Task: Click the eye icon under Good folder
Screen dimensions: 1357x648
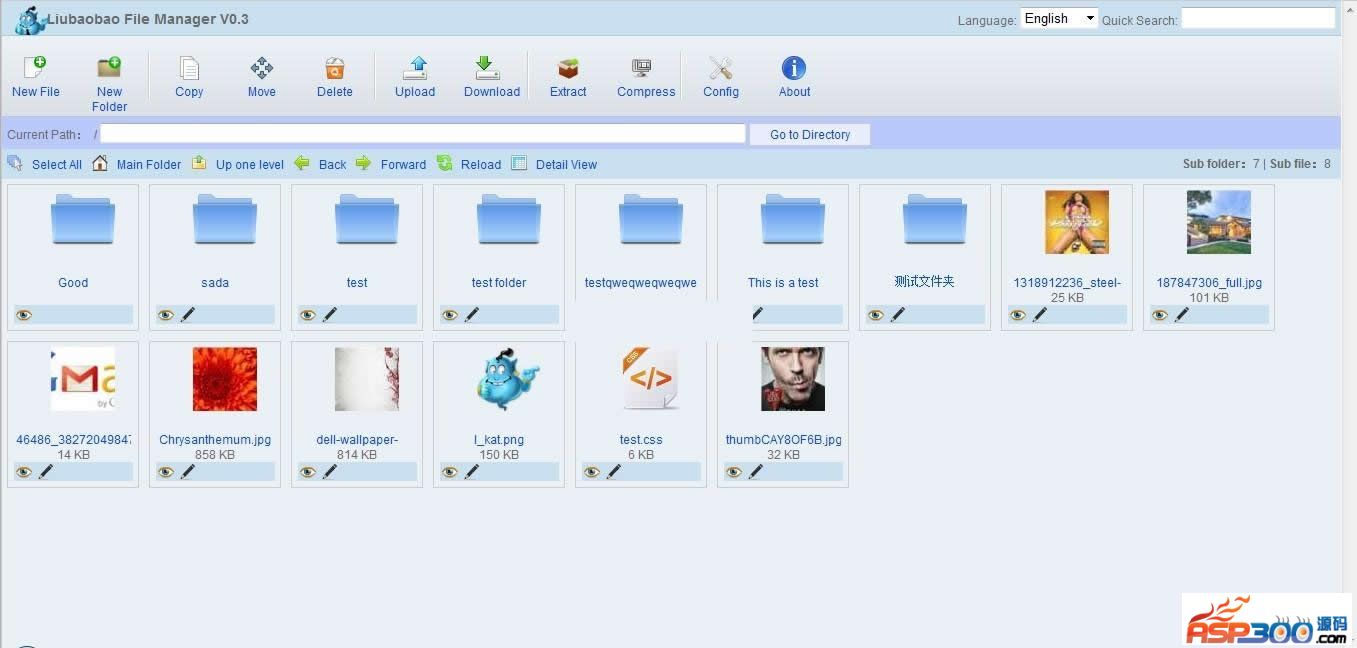Action: (24, 315)
